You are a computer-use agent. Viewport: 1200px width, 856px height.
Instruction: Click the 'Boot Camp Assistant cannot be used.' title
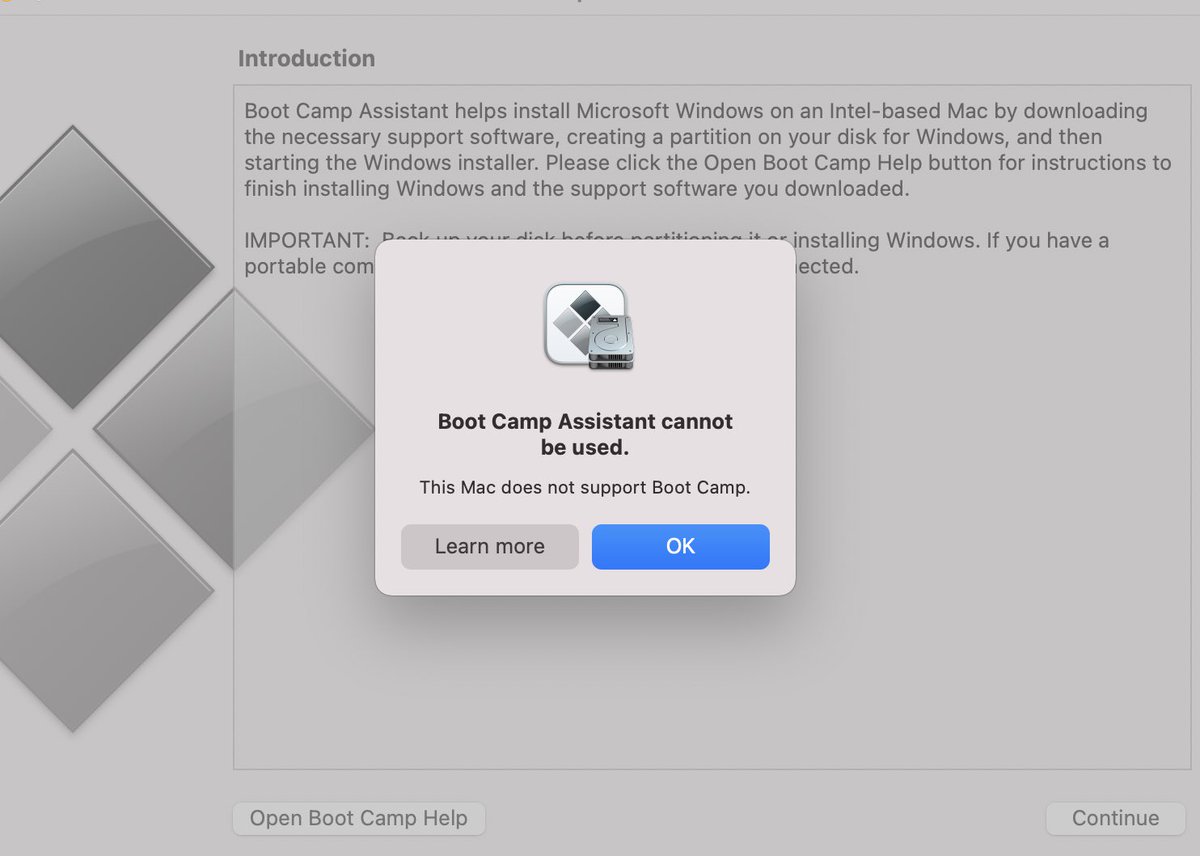[585, 435]
